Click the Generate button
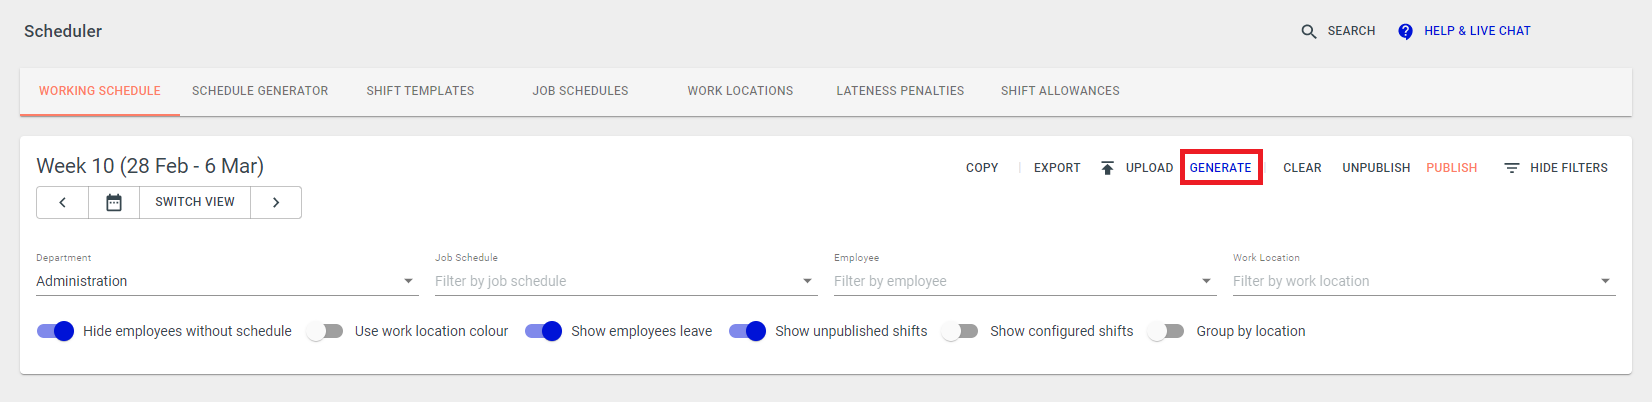Image resolution: width=1652 pixels, height=402 pixels. pyautogui.click(x=1220, y=168)
